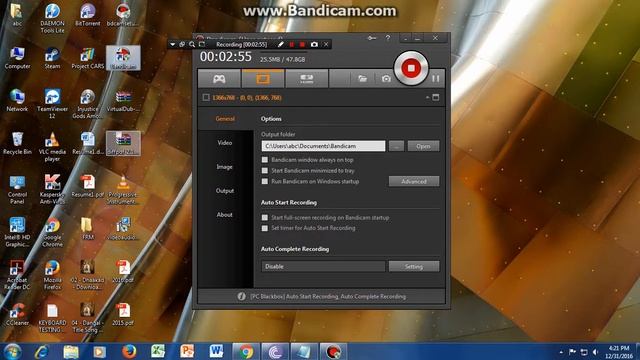Pause the Bandicam recording
The width and height of the screenshot is (640, 360).
(436, 78)
